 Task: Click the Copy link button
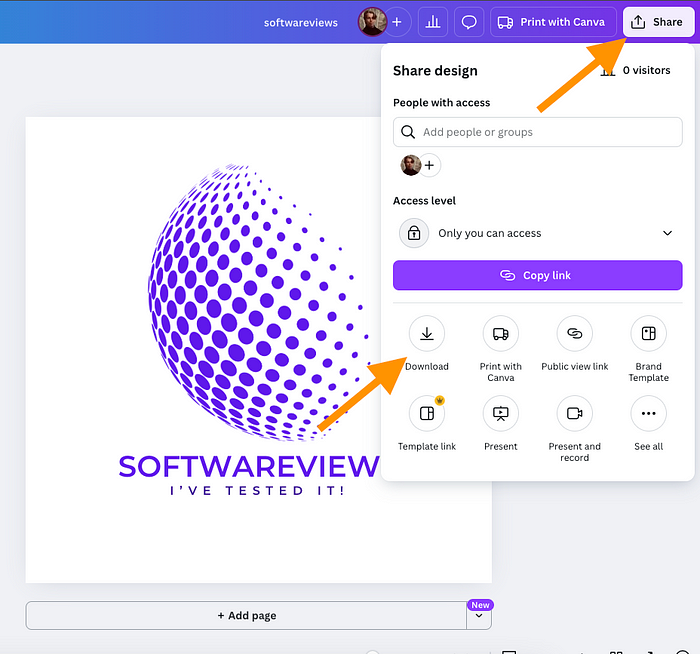coord(538,275)
